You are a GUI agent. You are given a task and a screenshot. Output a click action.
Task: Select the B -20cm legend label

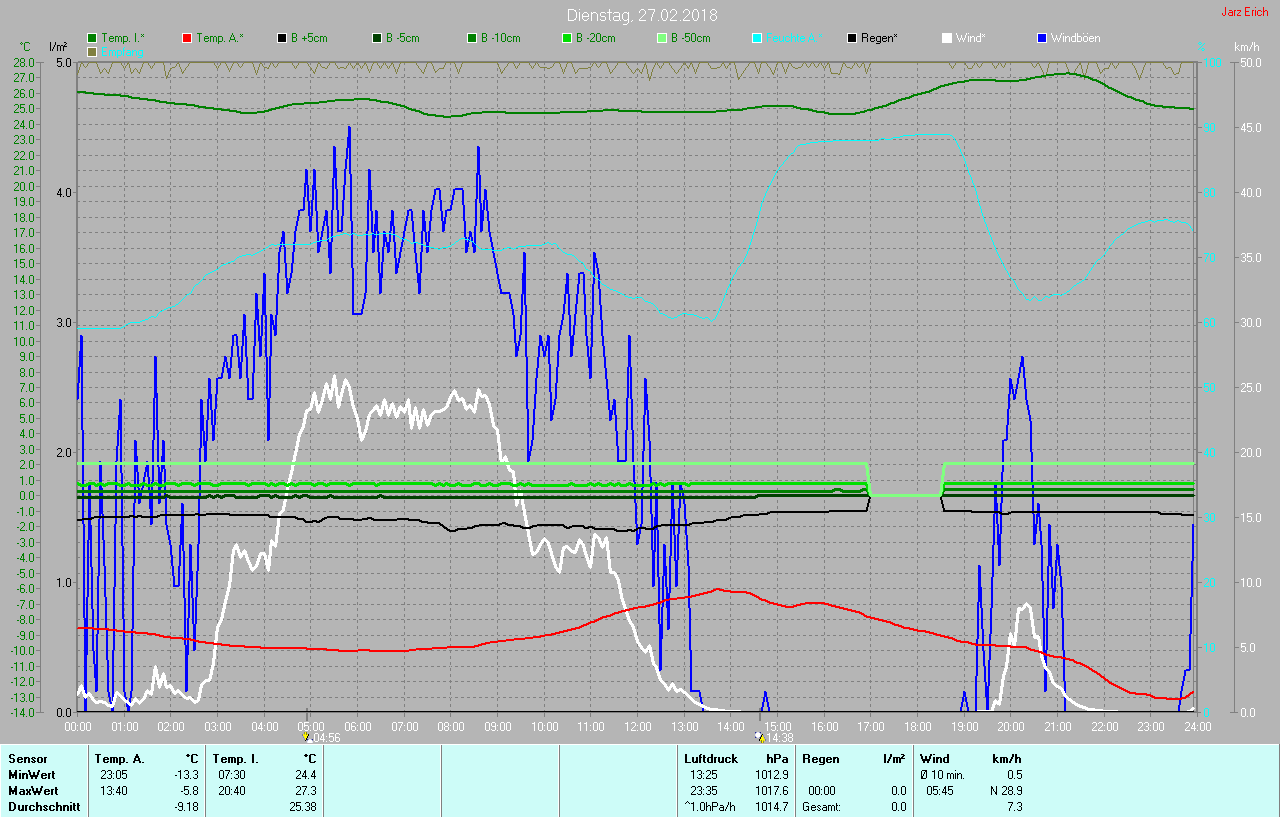coord(595,38)
